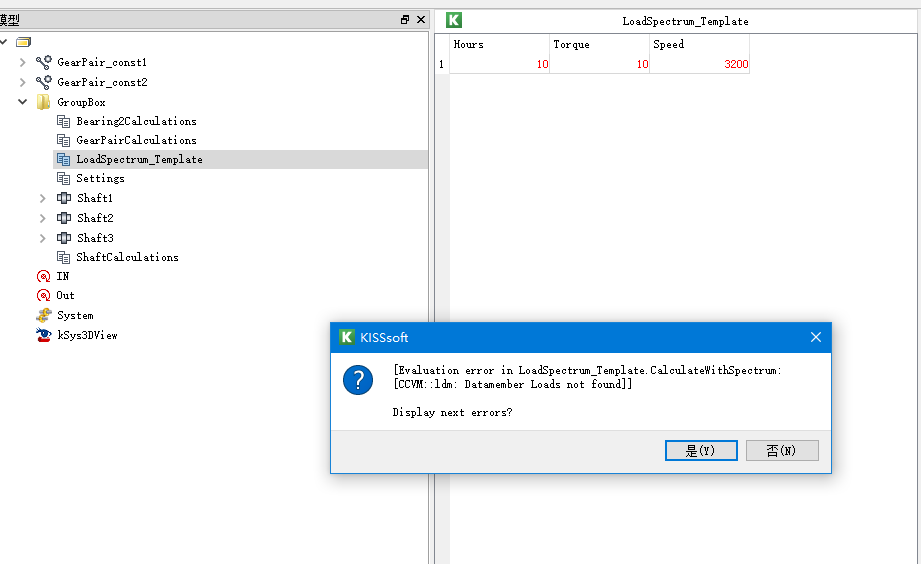
Task: Collapse the root model node chevron
Action: [4, 42]
